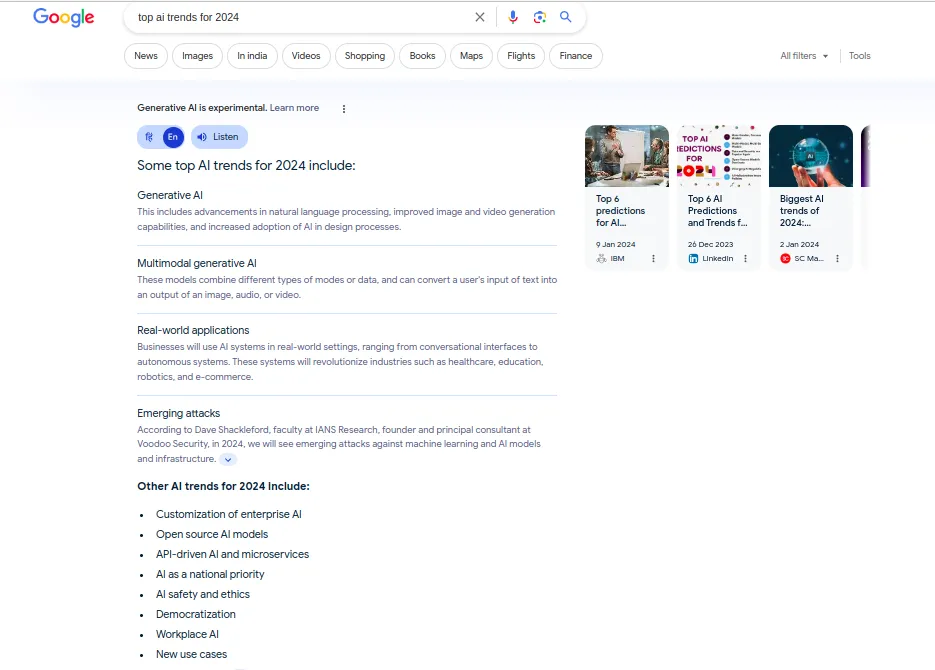The height and width of the screenshot is (670, 935).
Task: Switch to the Maps tab
Action: 471,56
